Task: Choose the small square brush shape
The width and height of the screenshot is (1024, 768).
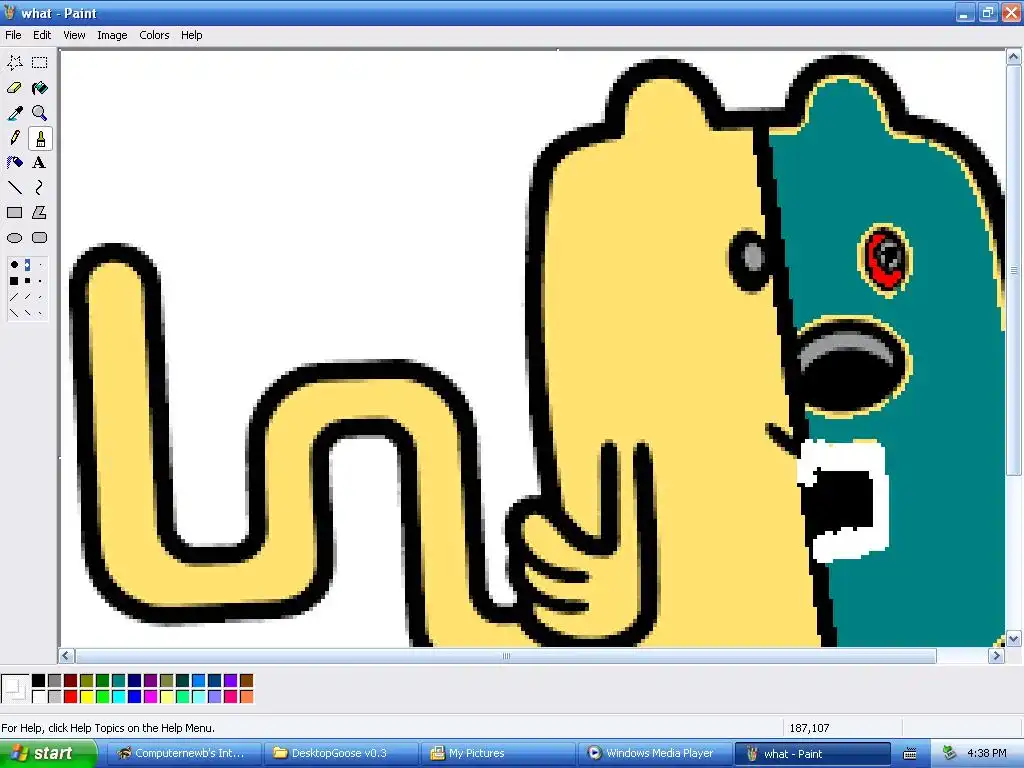Action: tap(40, 281)
